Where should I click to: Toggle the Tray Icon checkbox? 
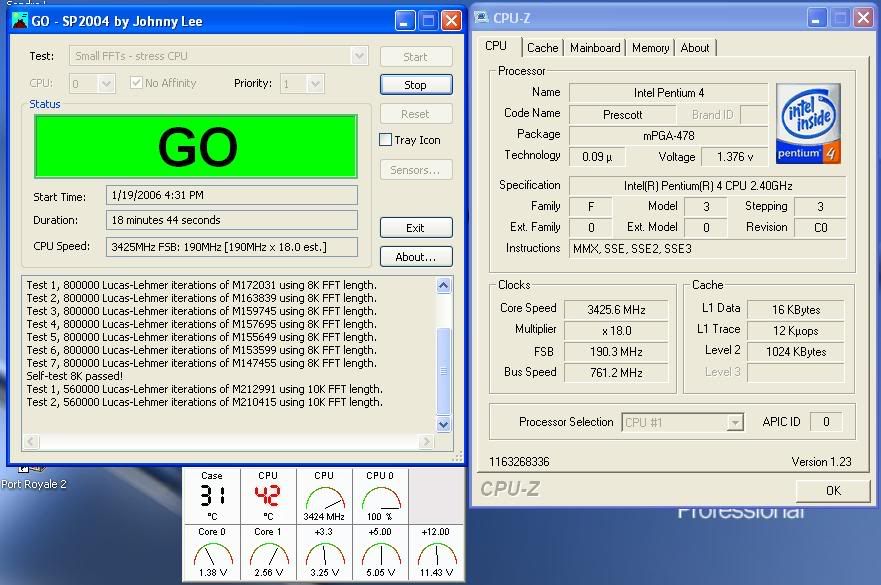coord(385,140)
